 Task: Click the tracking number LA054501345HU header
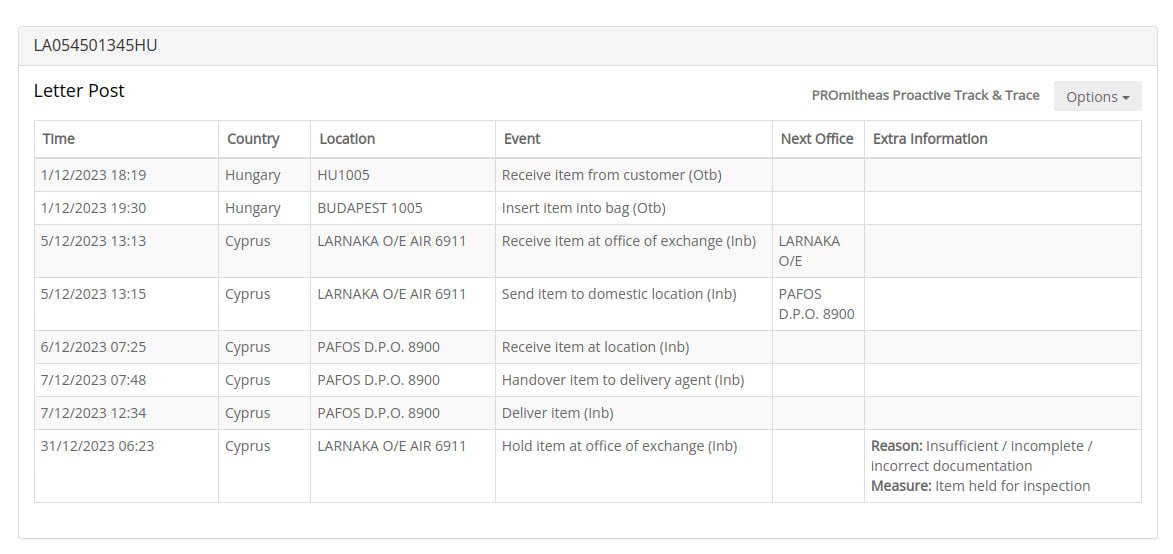(x=96, y=45)
